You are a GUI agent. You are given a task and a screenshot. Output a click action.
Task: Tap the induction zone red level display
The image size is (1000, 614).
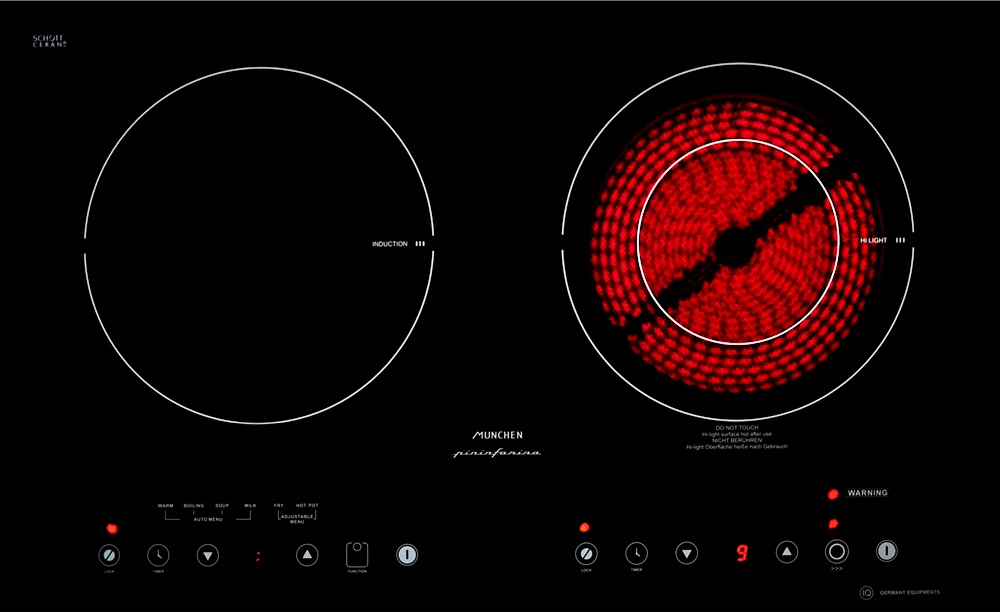[258, 556]
